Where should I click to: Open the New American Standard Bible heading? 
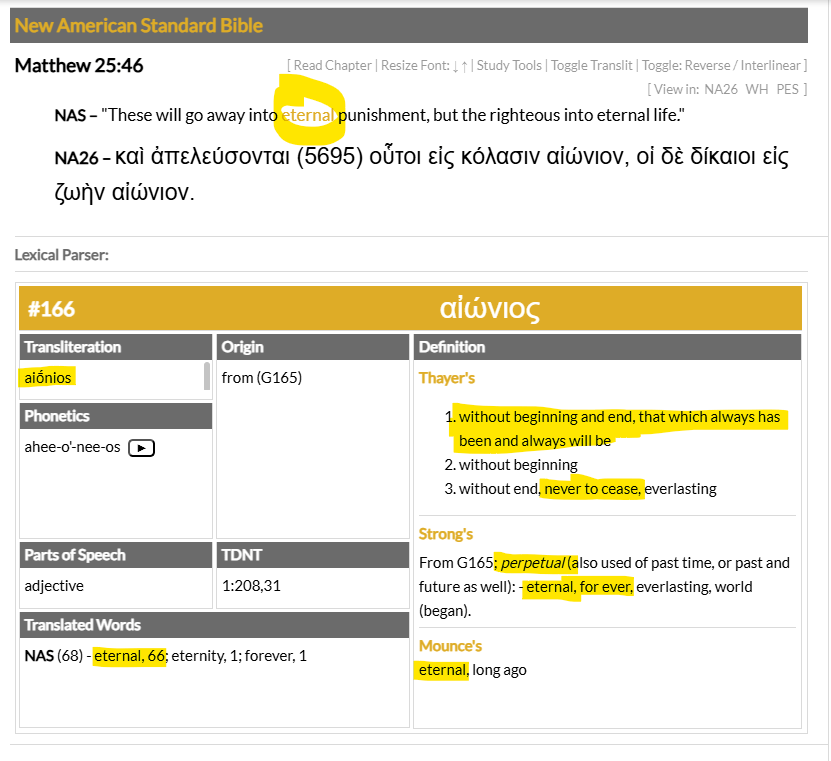coord(139,25)
